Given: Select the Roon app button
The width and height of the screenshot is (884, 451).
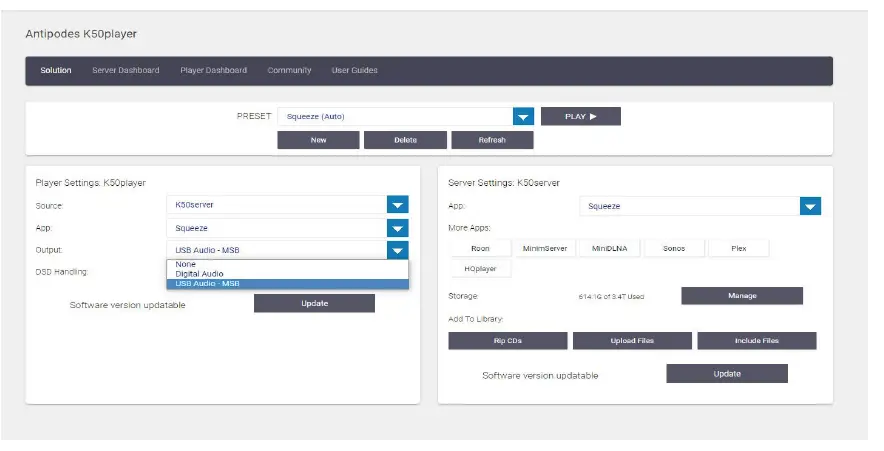Looking at the screenshot, I should (x=480, y=249).
